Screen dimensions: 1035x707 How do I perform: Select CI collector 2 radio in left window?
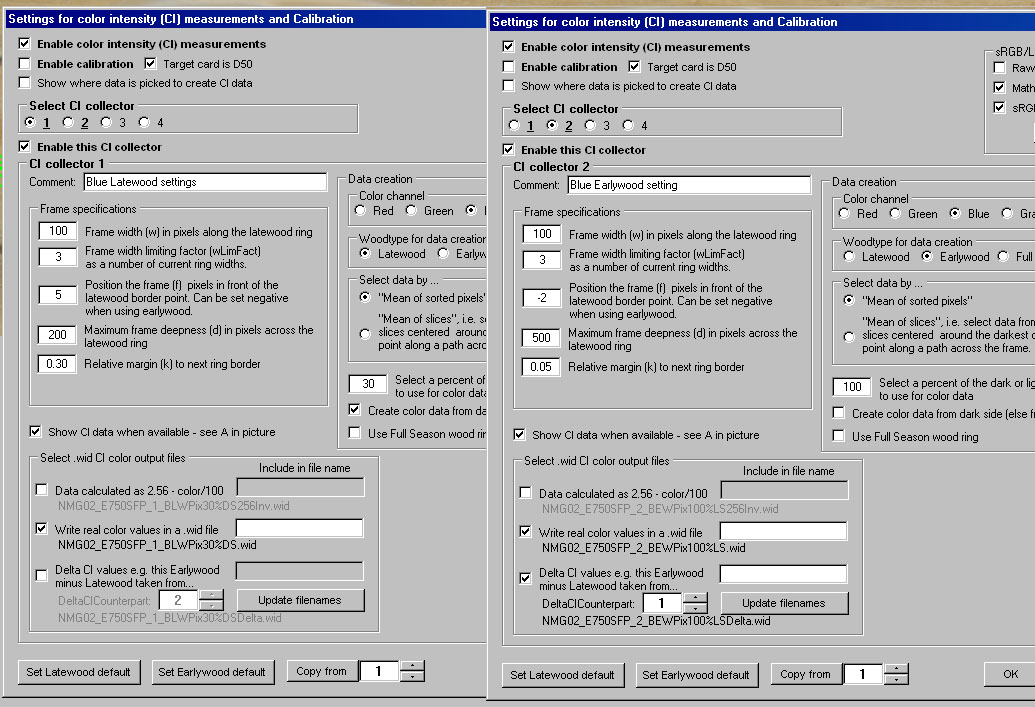(68, 122)
